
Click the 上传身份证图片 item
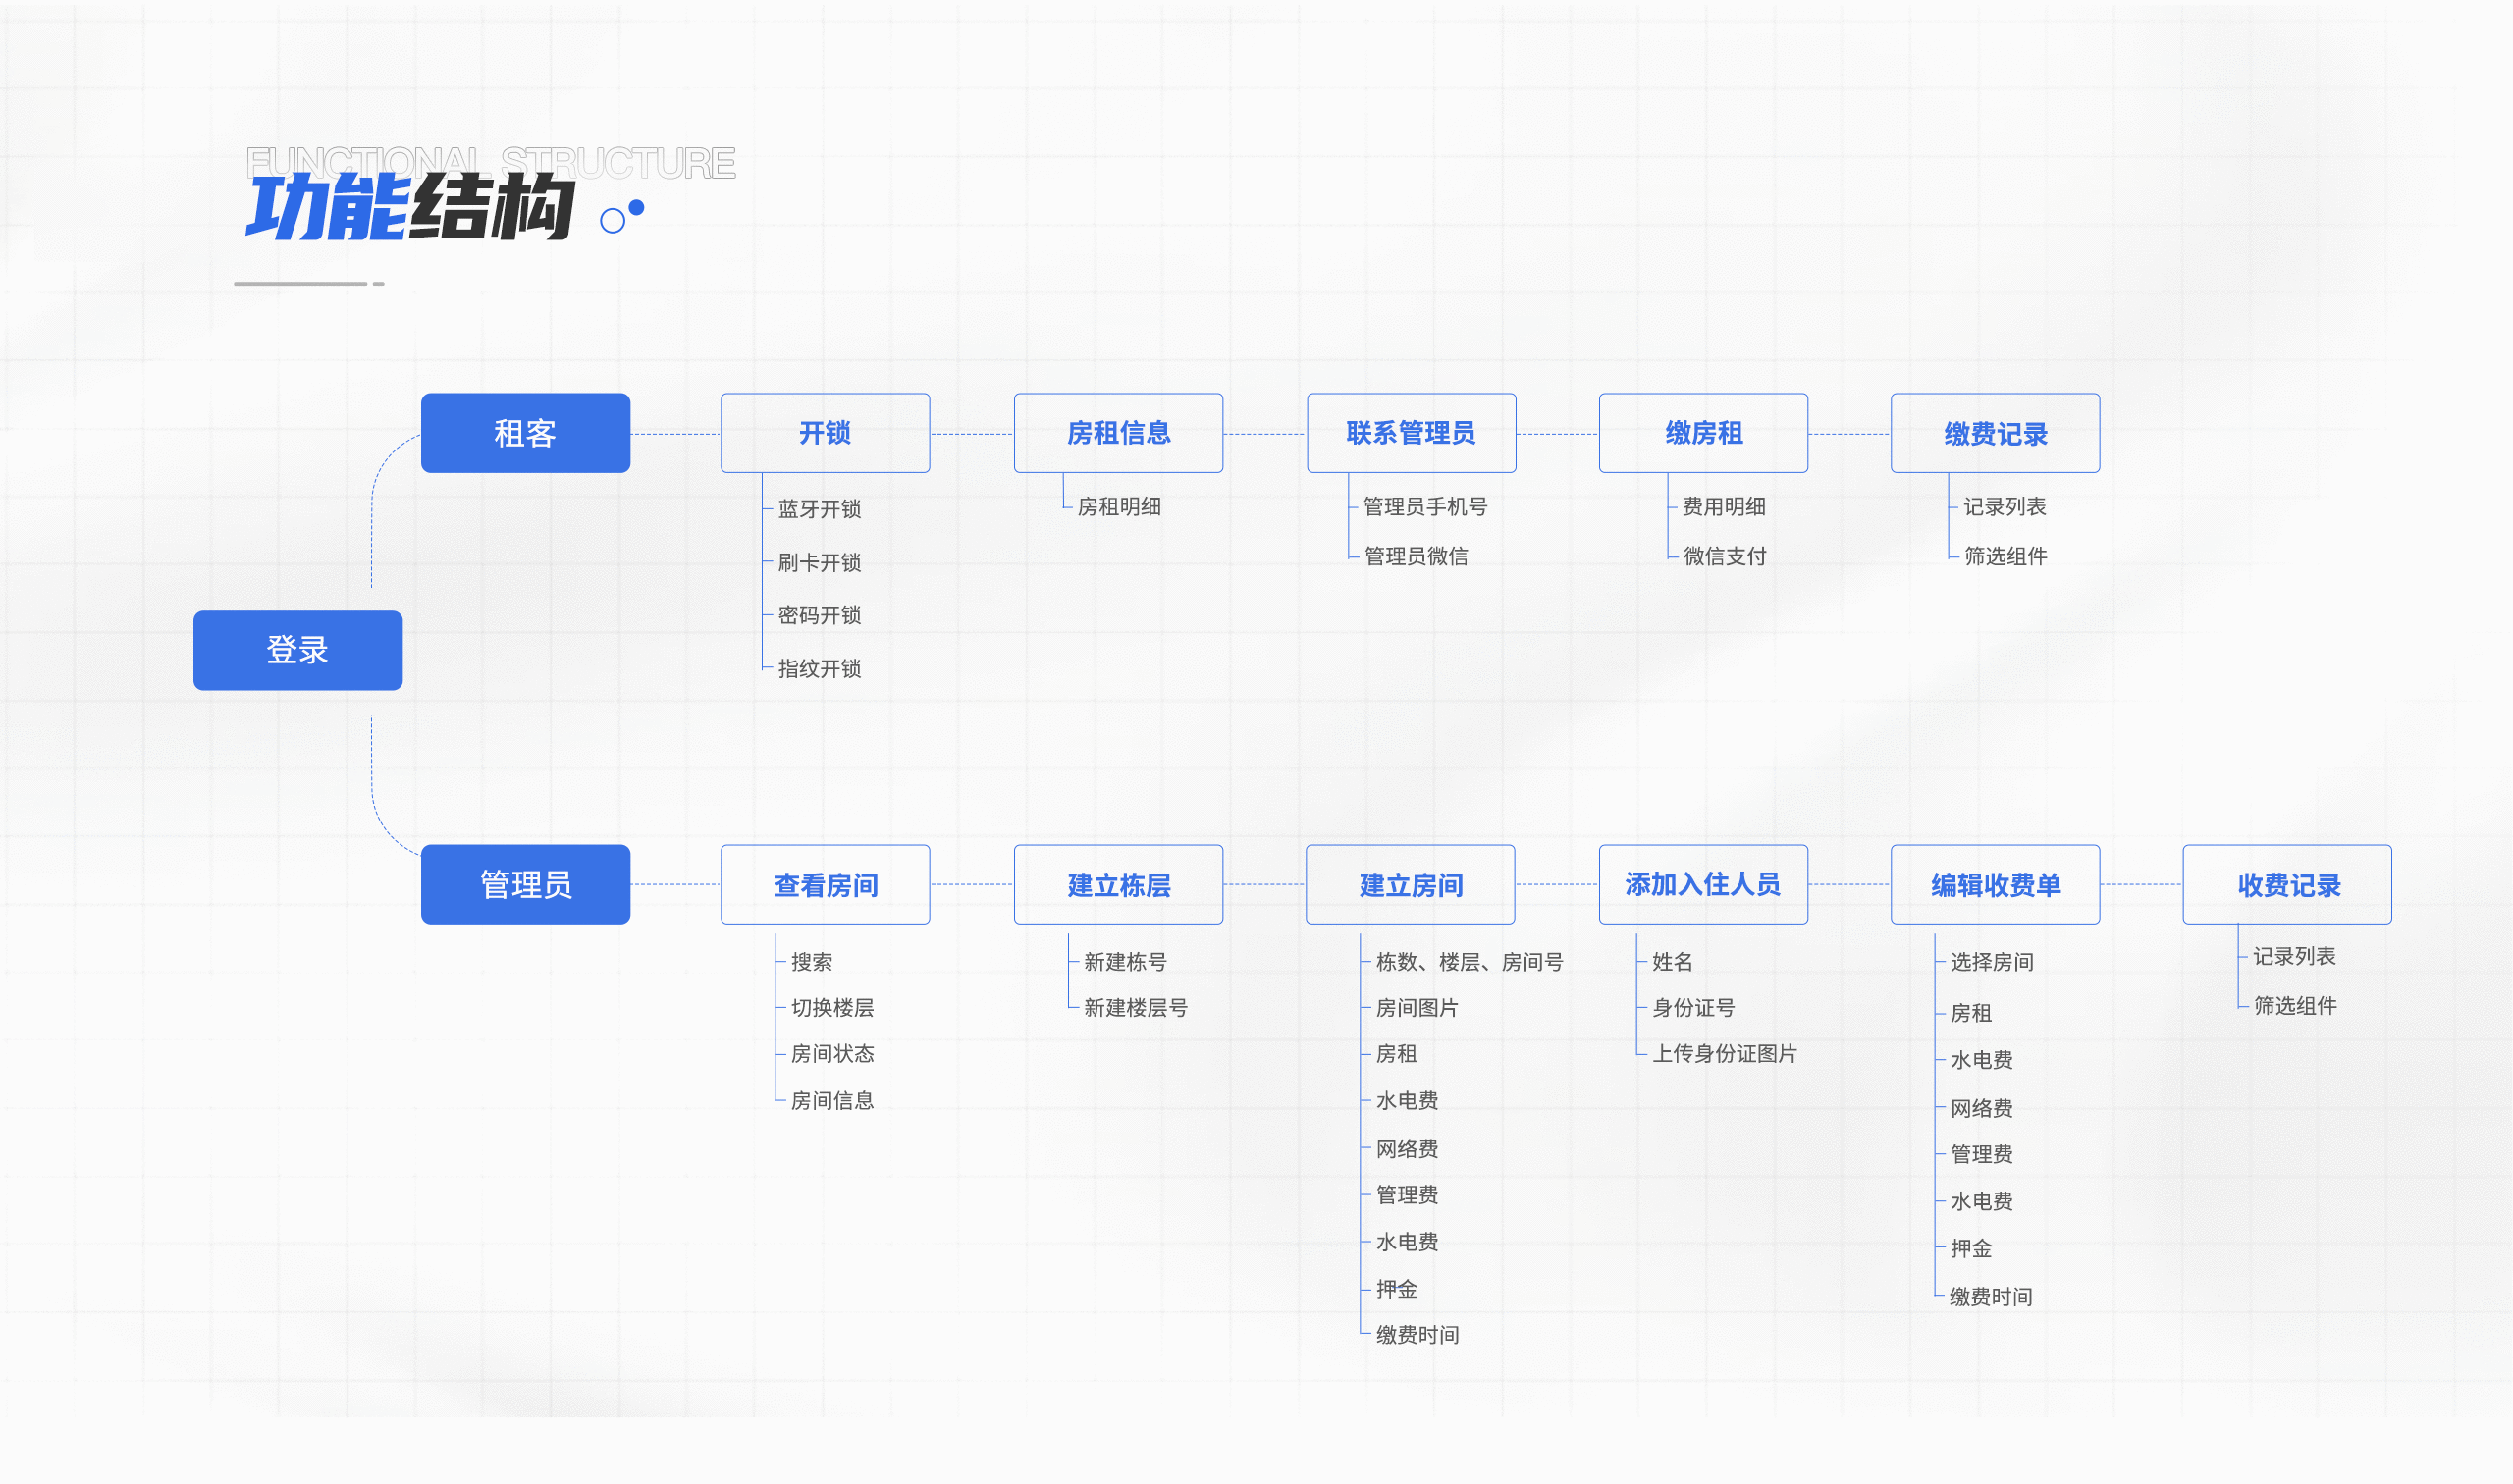1725,1054
